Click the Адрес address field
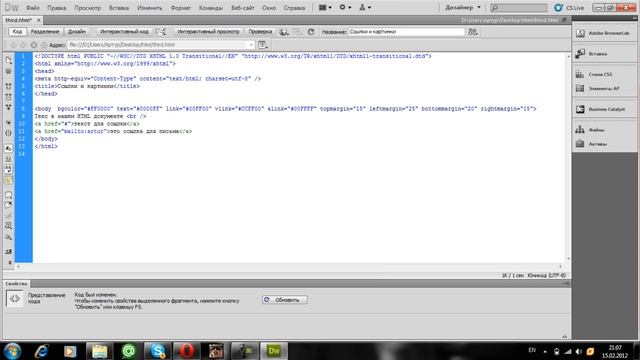640x360 pixels. point(161,44)
